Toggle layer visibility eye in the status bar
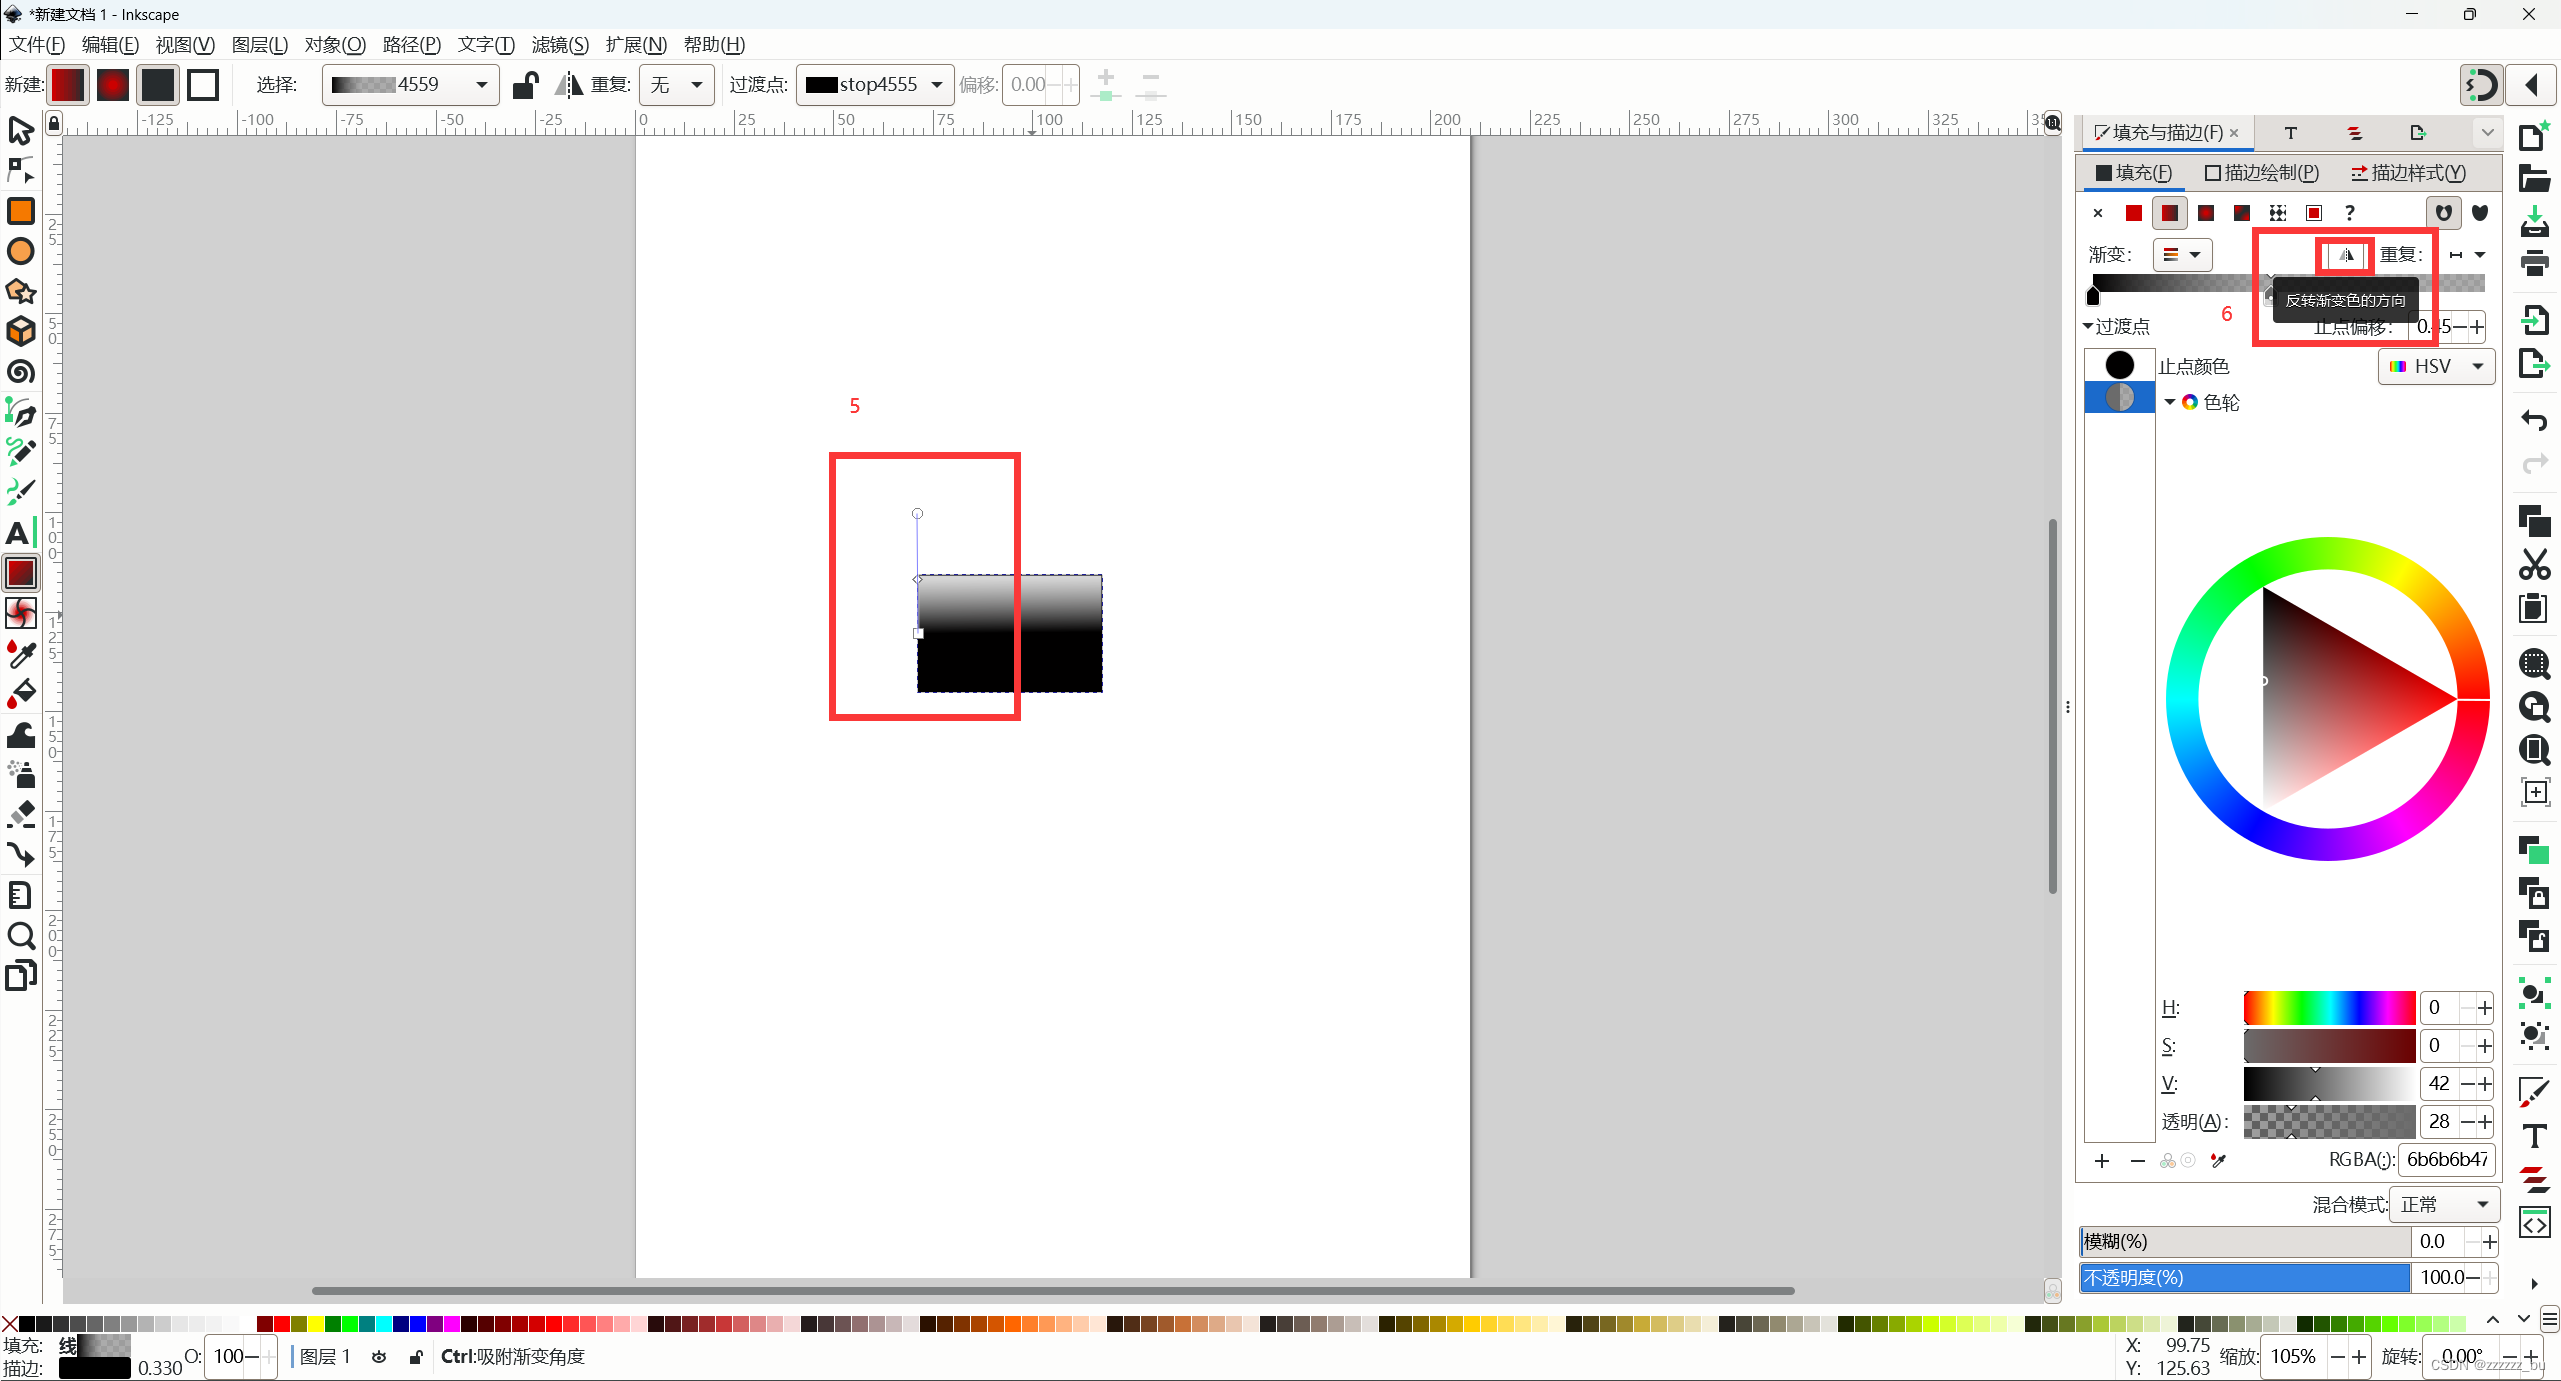2561x1381 pixels. pyautogui.click(x=379, y=1357)
